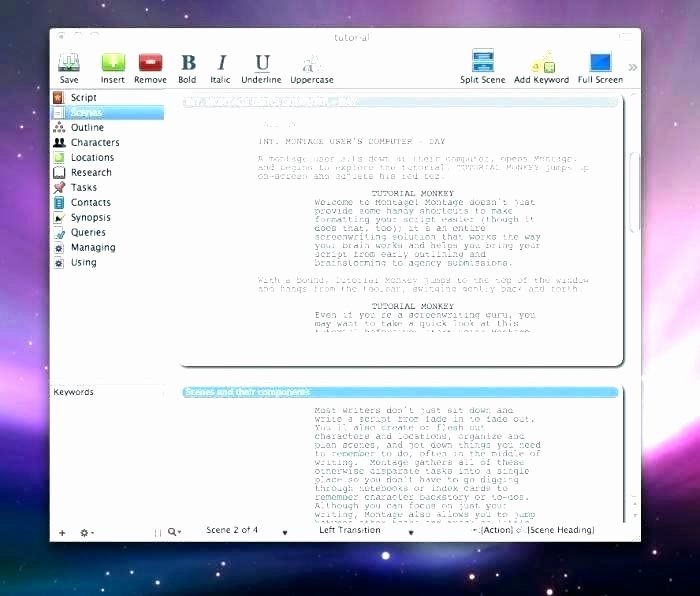Image resolution: width=700 pixels, height=596 pixels.
Task: Click the Keywords panel label
Action: coord(74,392)
